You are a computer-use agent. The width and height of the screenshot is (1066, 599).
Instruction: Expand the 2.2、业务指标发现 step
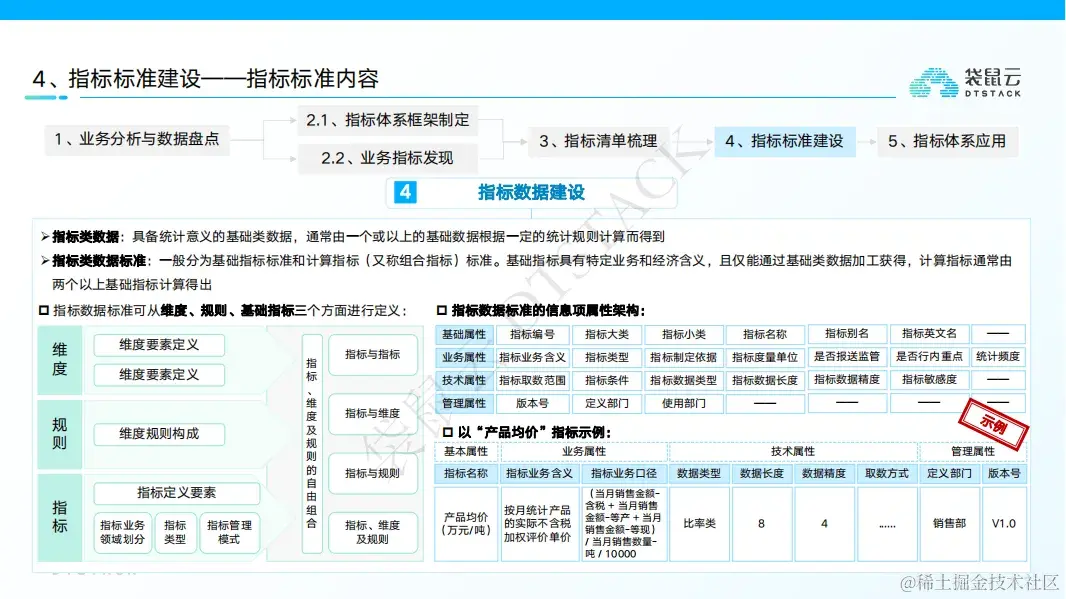tap(388, 158)
